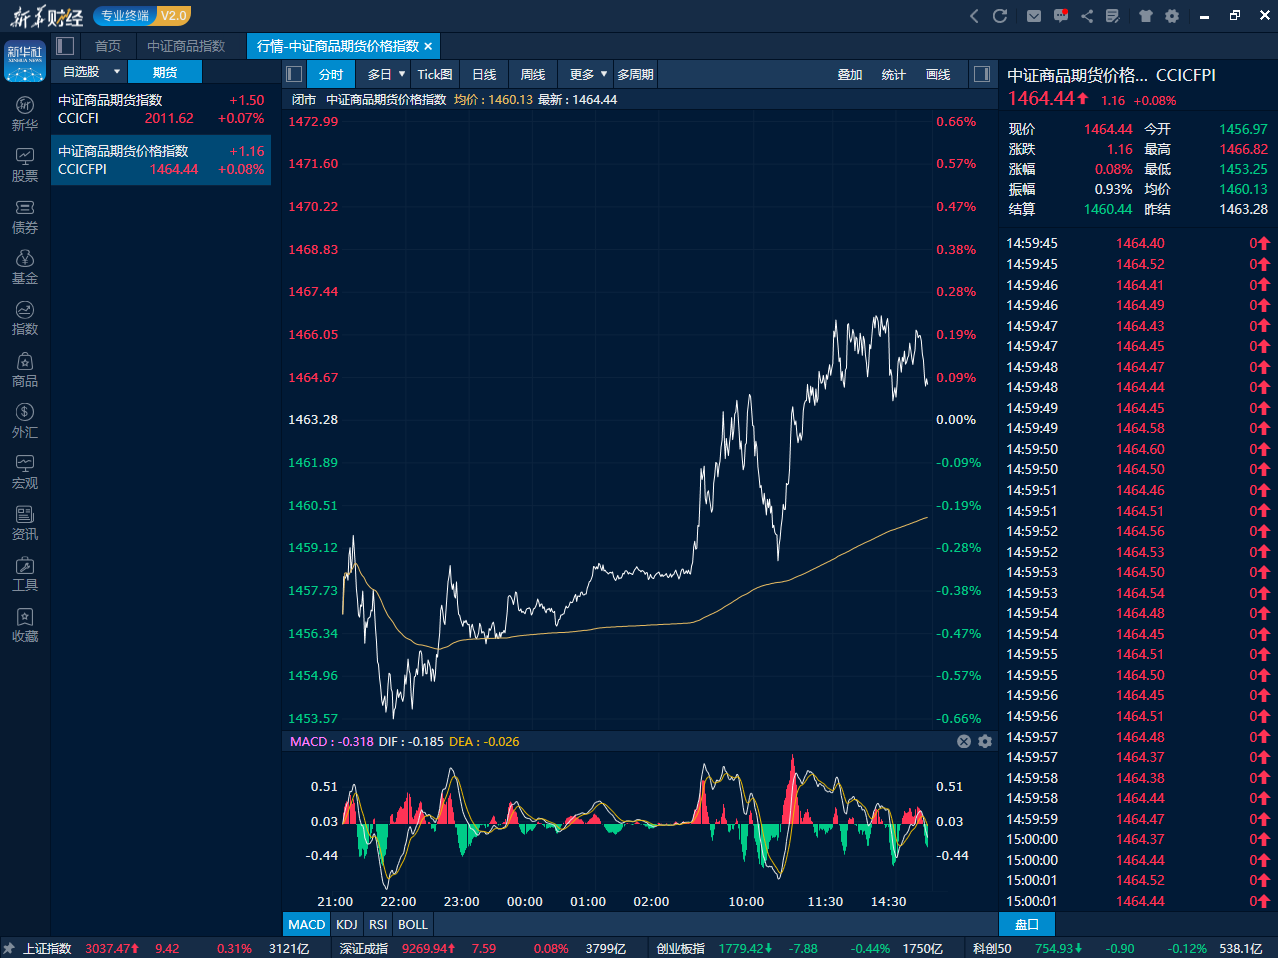The height and width of the screenshot is (958, 1278).
Task: Go to the 外汇 (Forex) sidebar icon
Action: (25, 420)
